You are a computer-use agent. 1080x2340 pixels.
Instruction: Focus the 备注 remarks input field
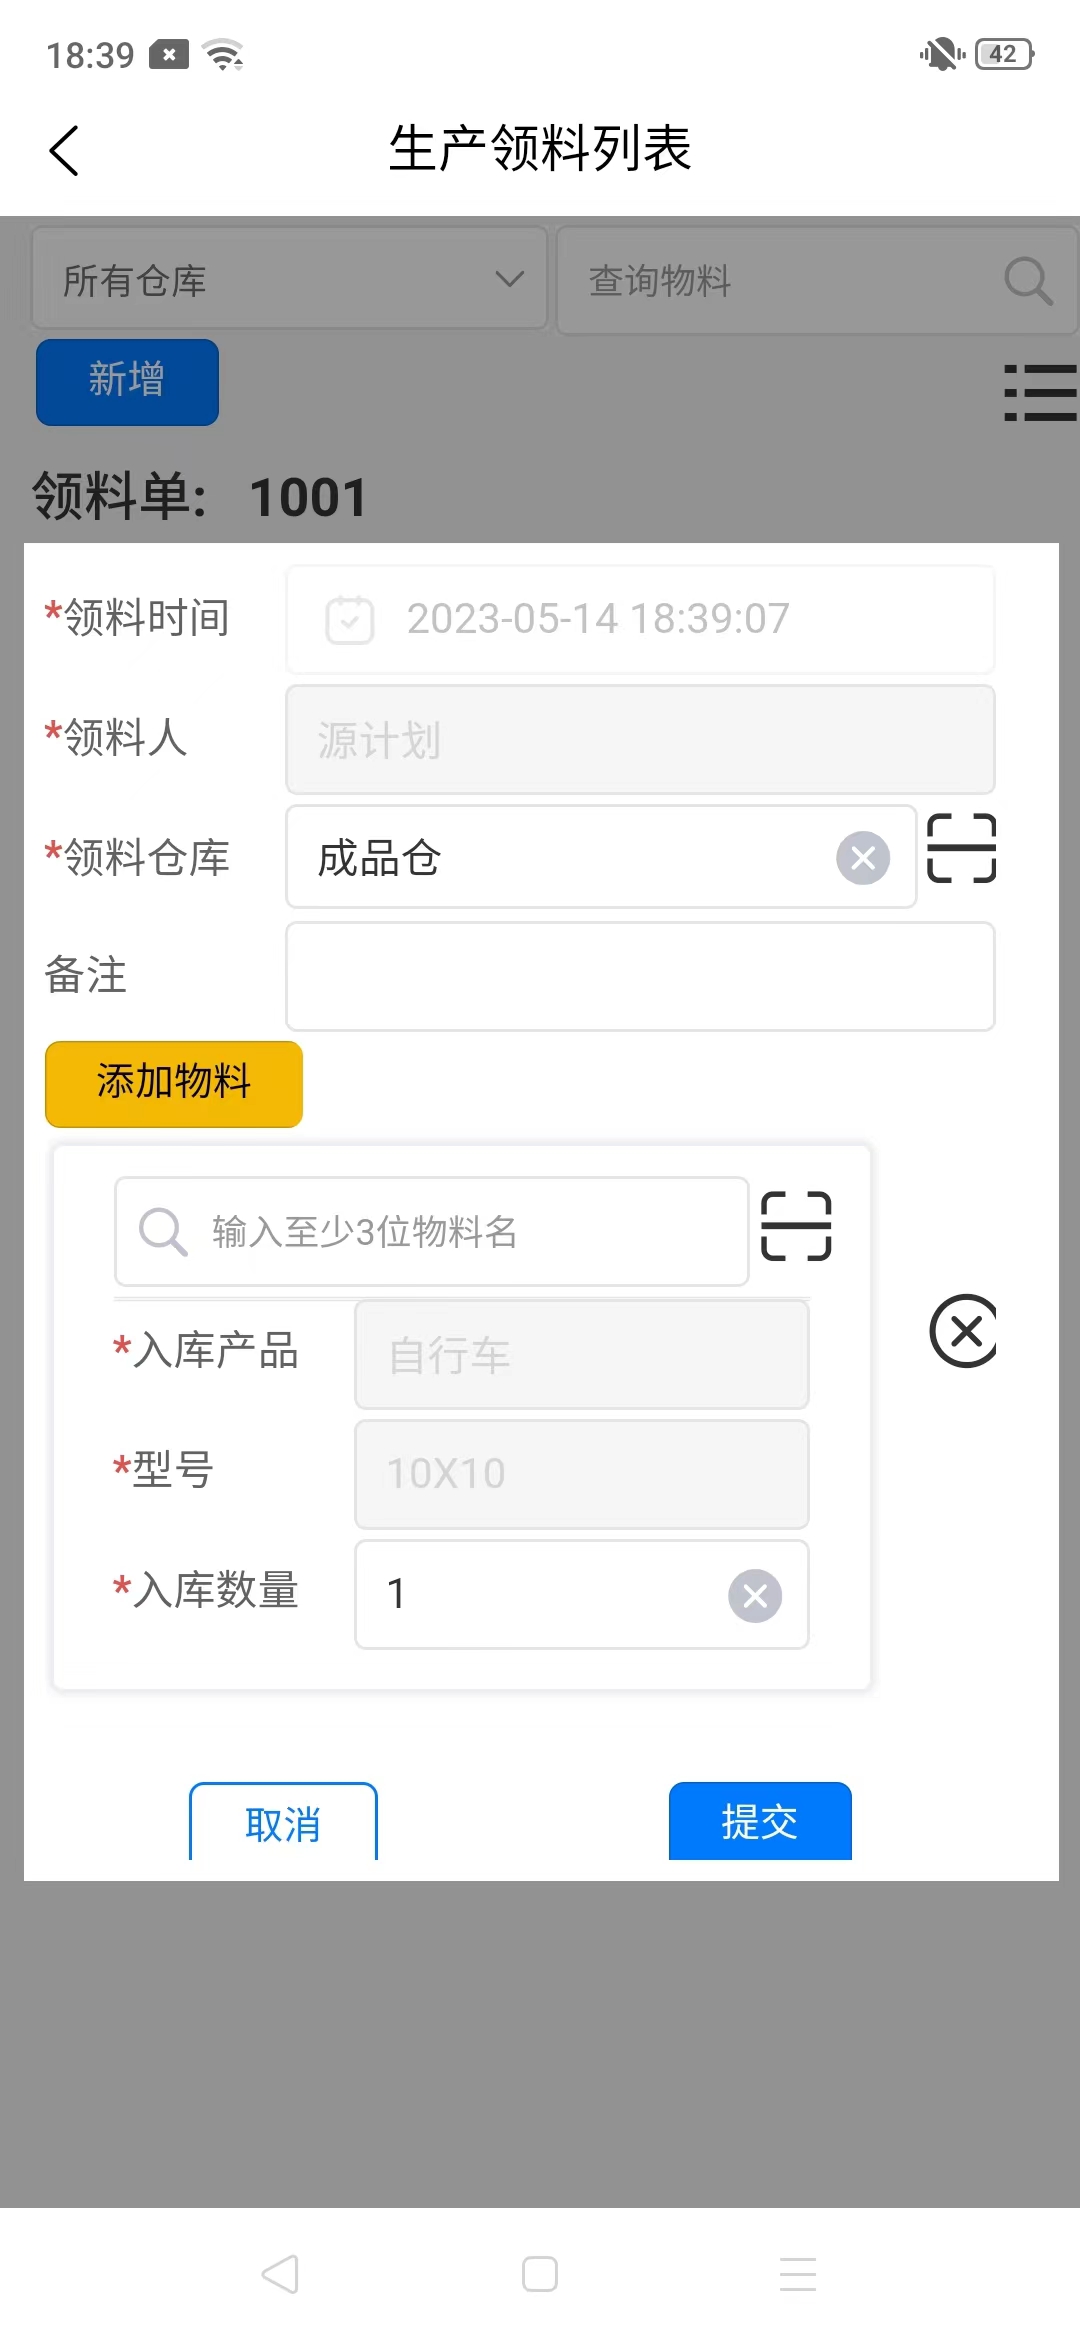(x=640, y=976)
